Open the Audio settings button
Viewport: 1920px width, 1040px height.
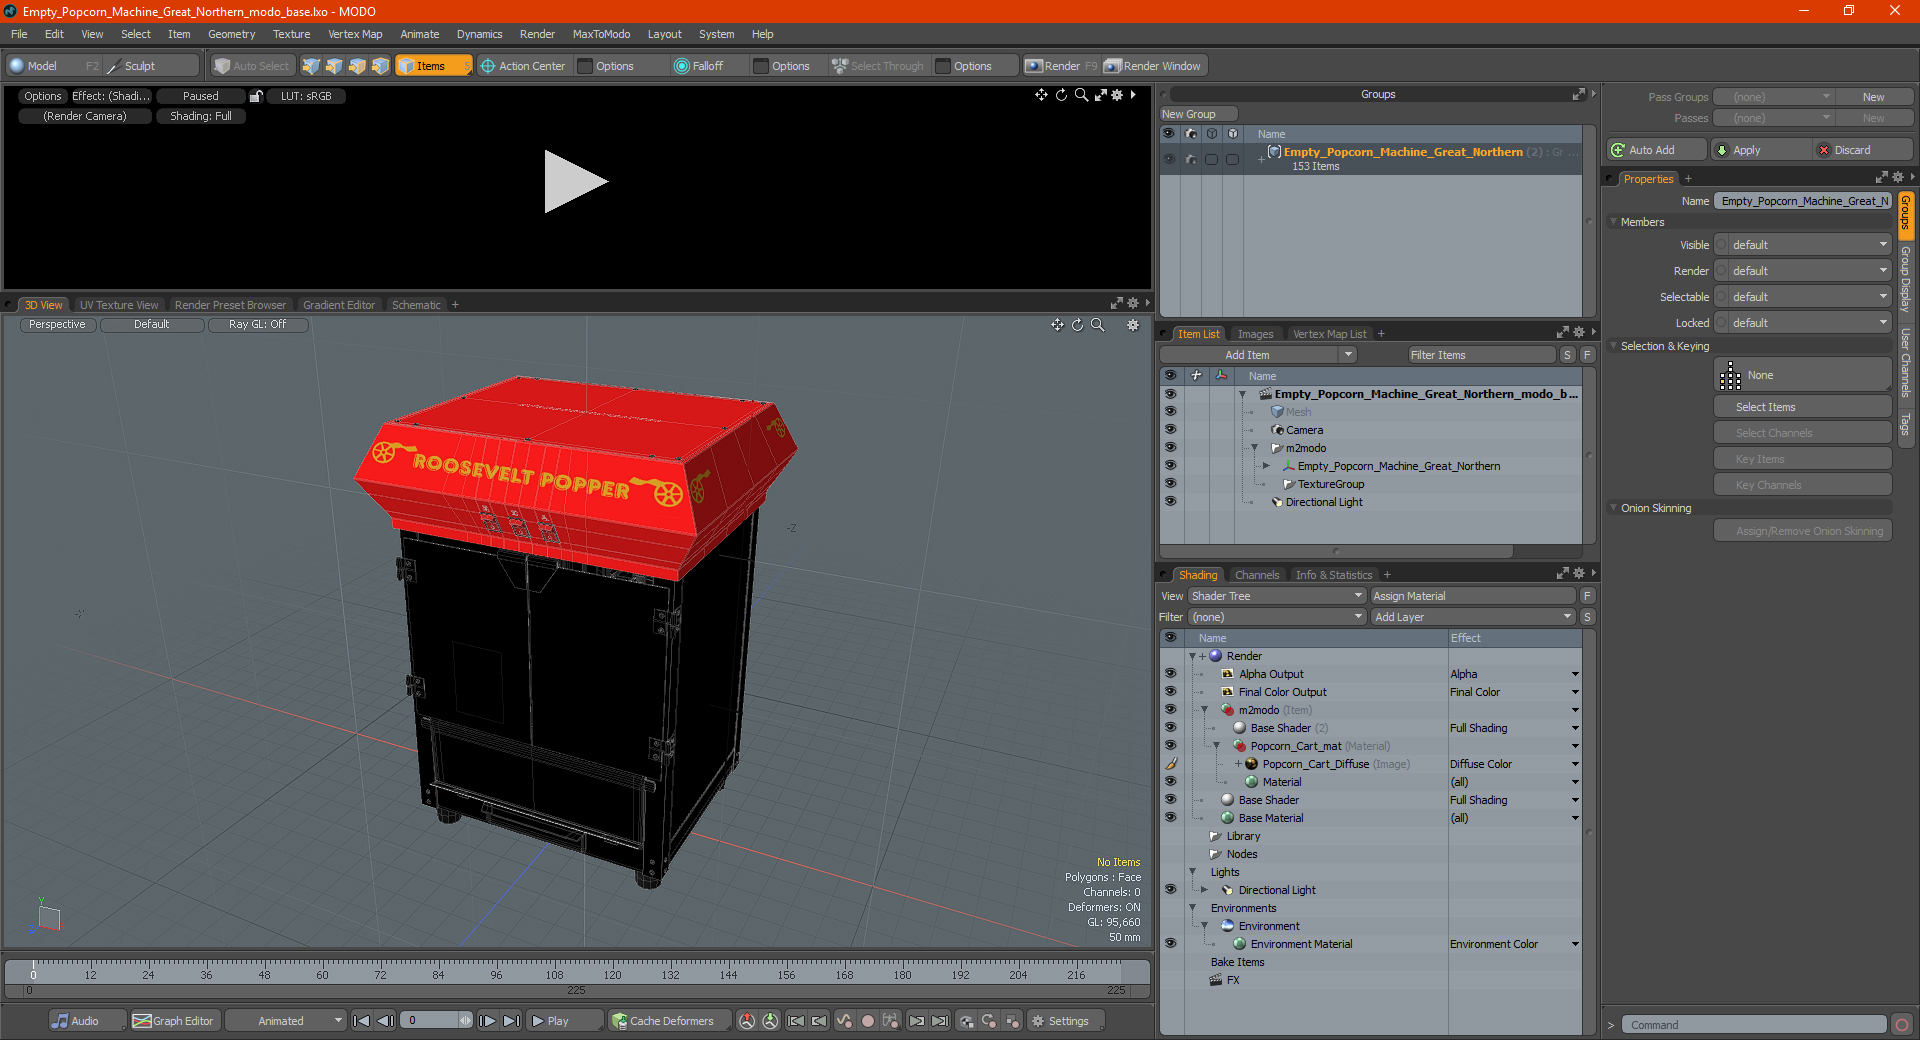tap(87, 1021)
